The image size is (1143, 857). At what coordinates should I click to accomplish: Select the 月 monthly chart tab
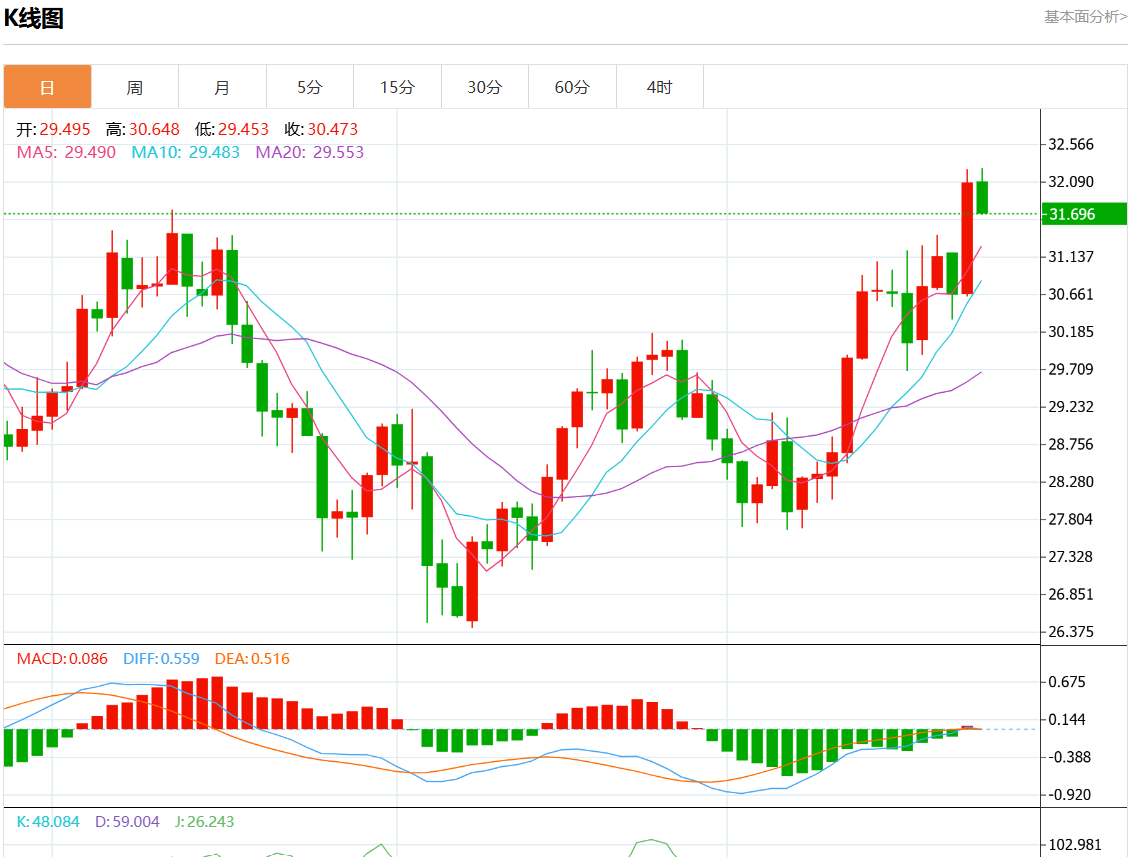point(222,88)
